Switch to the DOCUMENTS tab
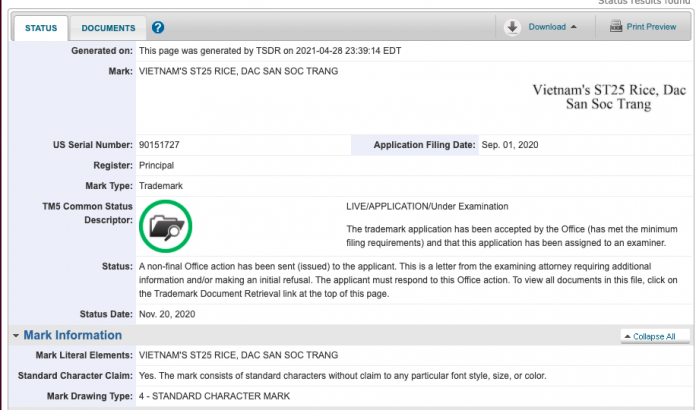696x410 pixels. [x=108, y=28]
